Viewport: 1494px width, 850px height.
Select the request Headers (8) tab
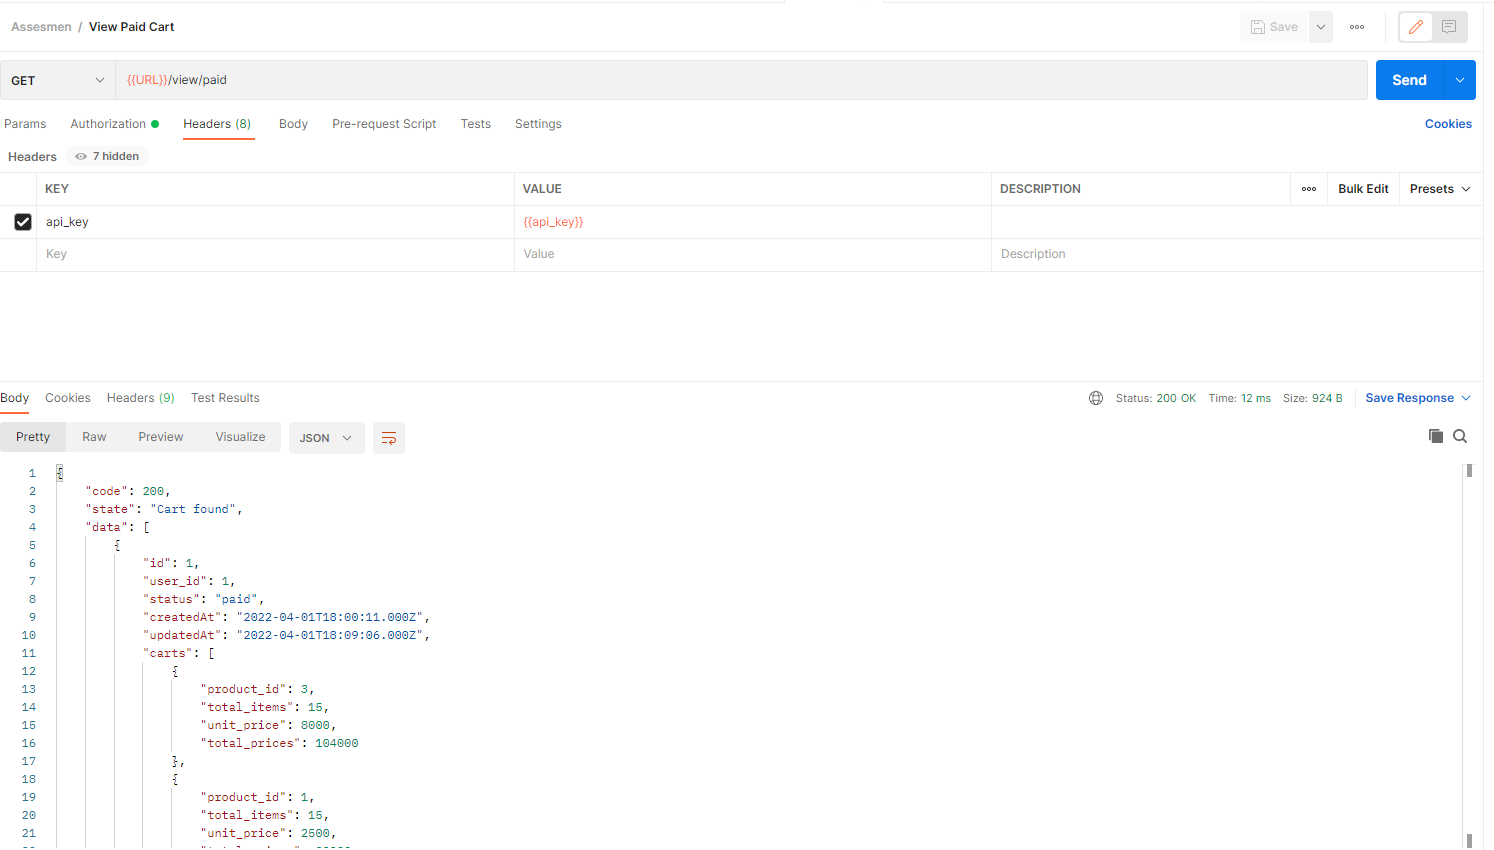click(217, 124)
